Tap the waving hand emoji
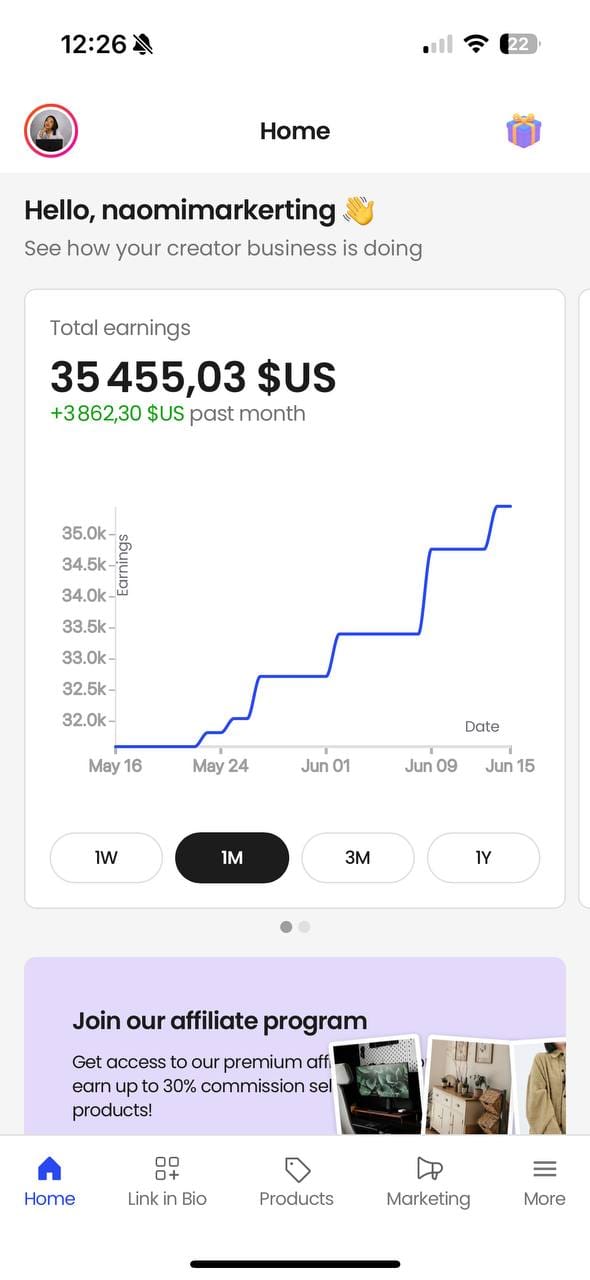Image resolution: width=590 pixels, height=1280 pixels. click(358, 210)
